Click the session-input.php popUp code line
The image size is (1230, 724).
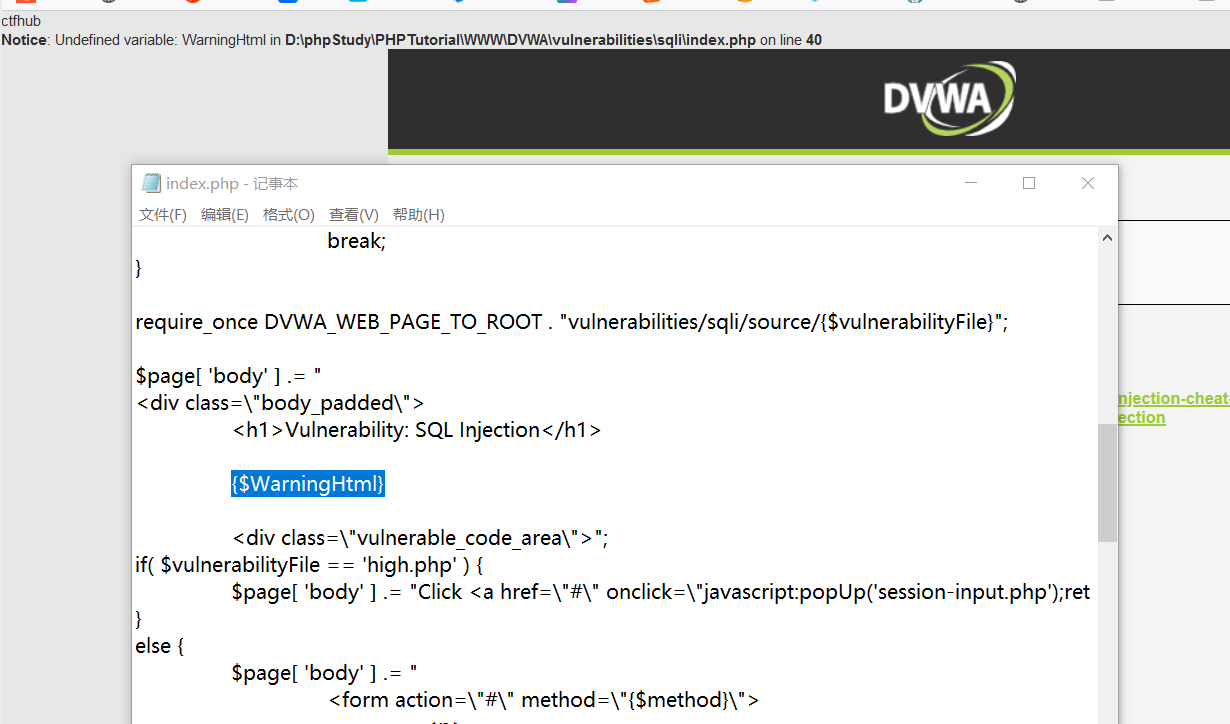point(661,592)
